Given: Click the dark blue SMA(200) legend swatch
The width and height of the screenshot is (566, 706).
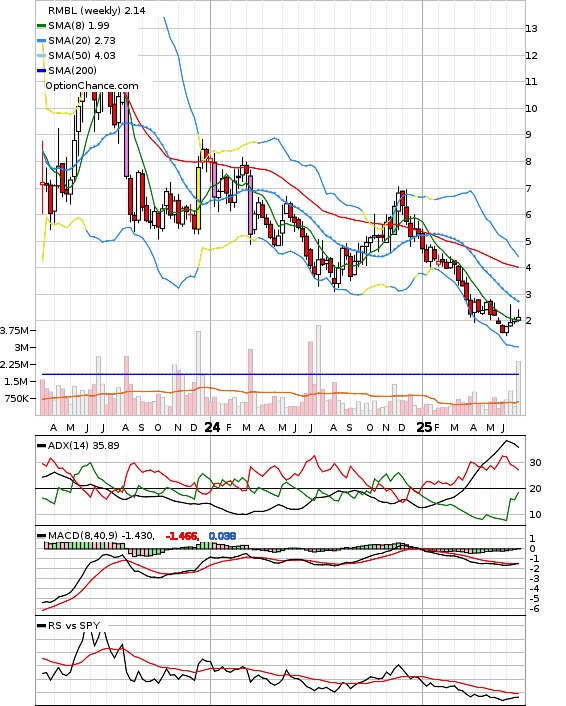Looking at the screenshot, I should 41,71.
